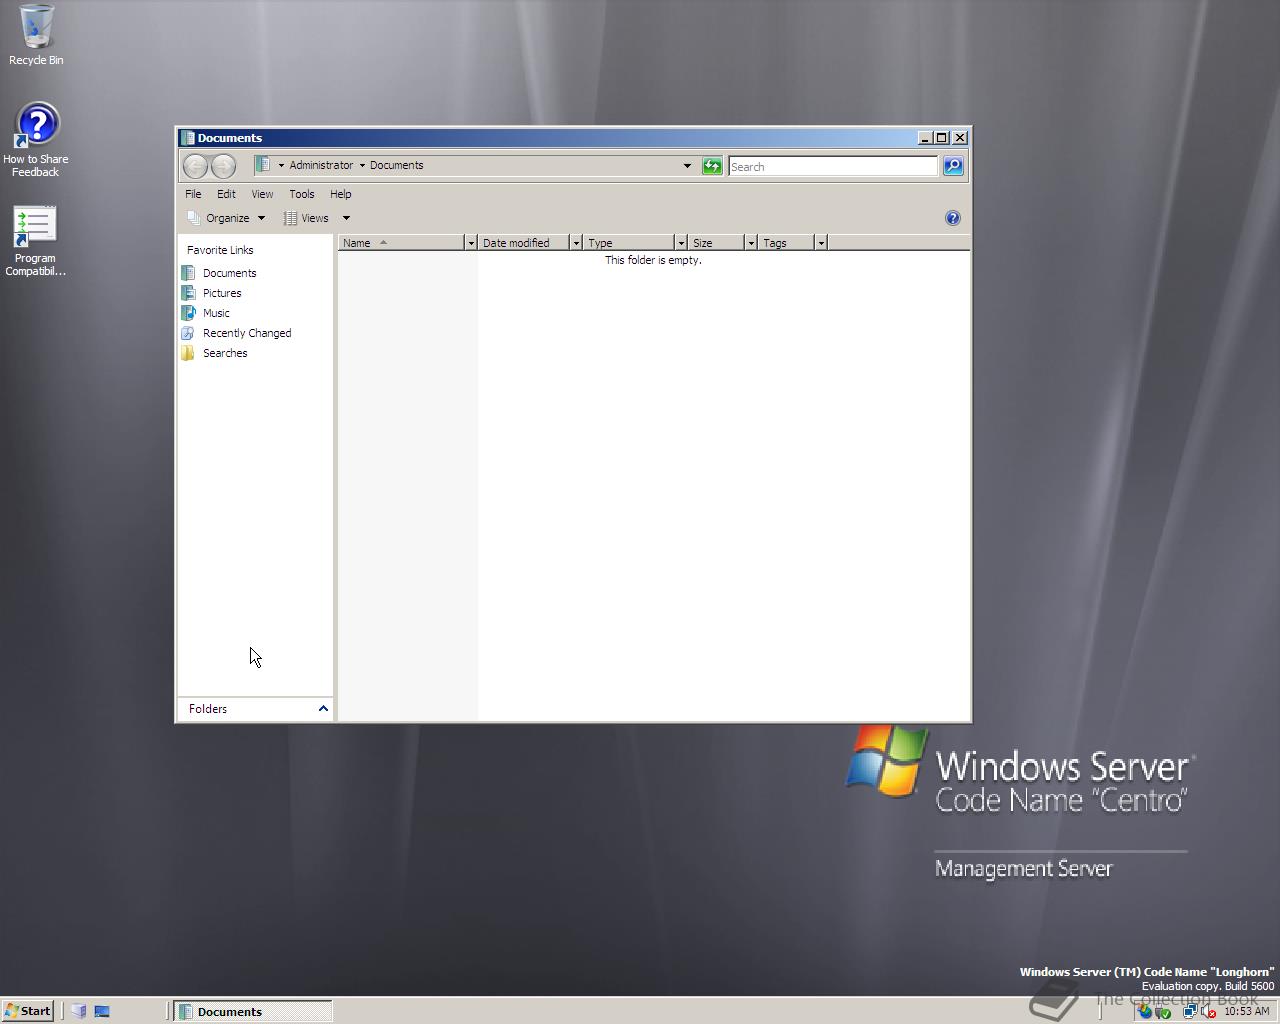Click the Documents taskbar button
Viewport: 1280px width, 1024px height.
(253, 1011)
